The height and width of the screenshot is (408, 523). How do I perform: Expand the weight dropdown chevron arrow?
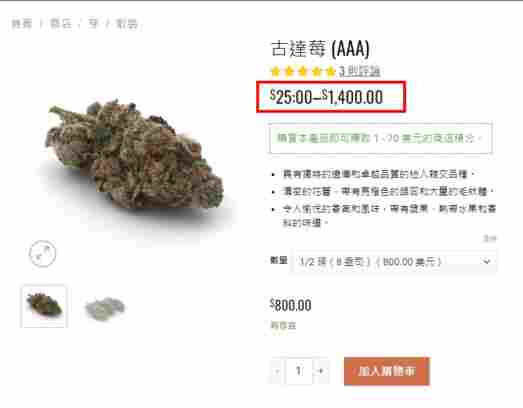click(486, 262)
